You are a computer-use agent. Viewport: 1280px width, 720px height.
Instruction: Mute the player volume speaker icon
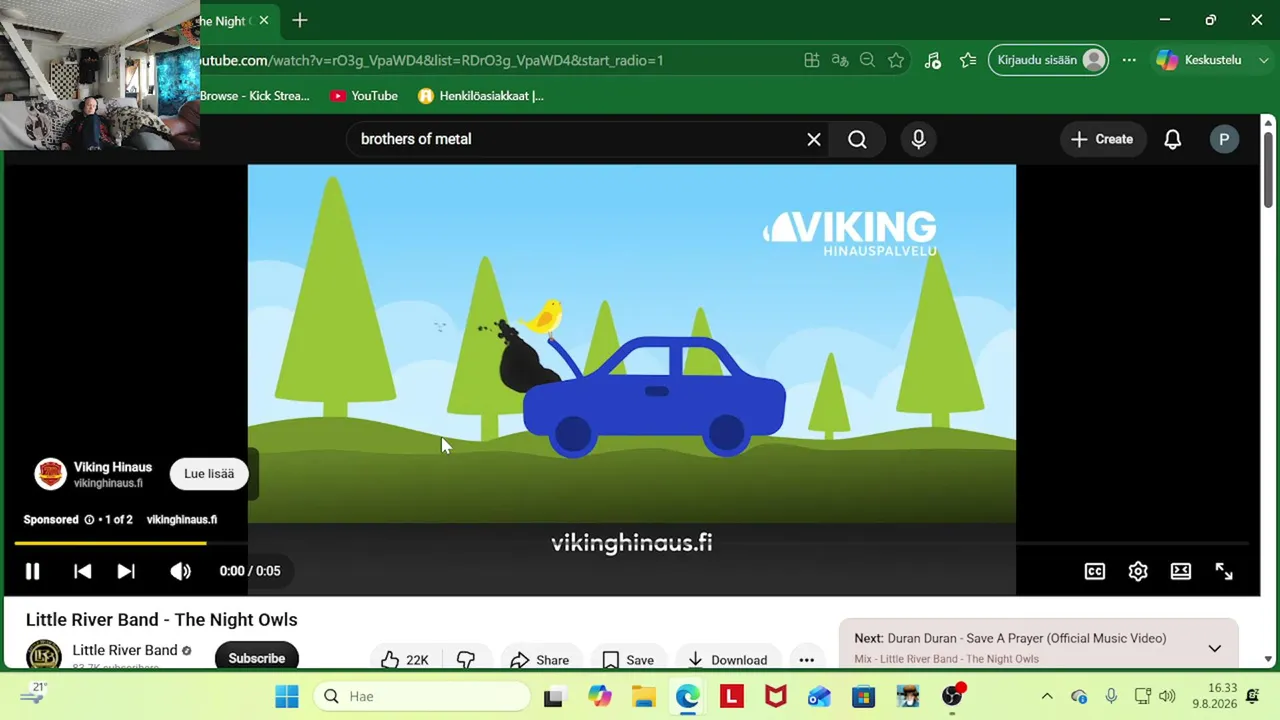180,571
